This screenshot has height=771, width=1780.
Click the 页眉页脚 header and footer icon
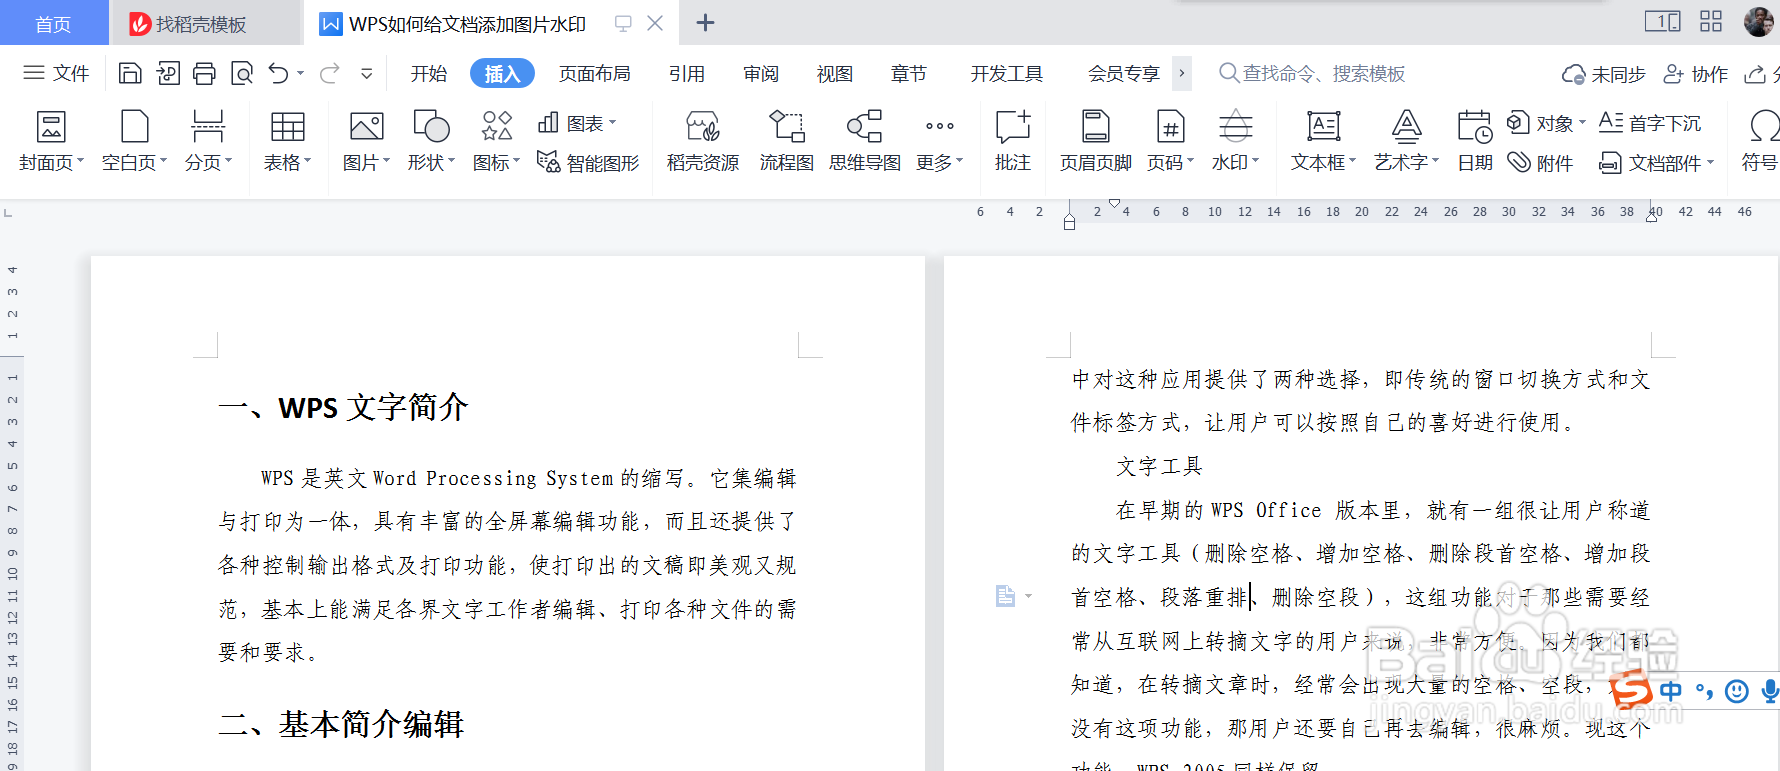[x=1096, y=127]
